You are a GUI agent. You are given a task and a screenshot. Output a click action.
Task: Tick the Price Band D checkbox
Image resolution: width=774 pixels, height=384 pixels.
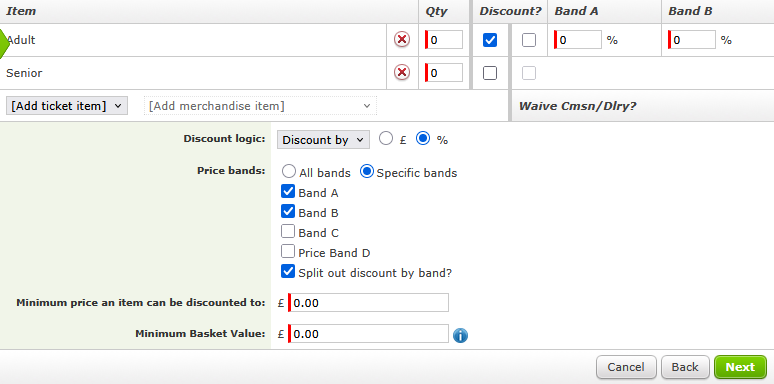288,252
